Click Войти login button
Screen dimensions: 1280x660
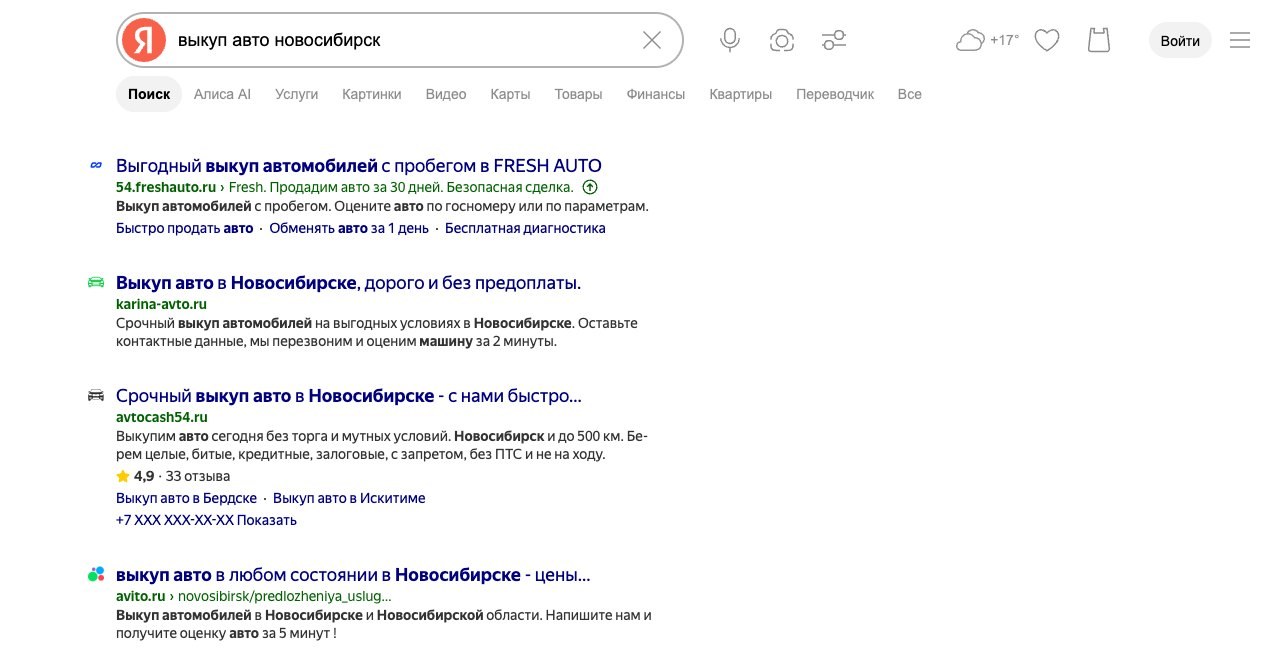tap(1181, 41)
